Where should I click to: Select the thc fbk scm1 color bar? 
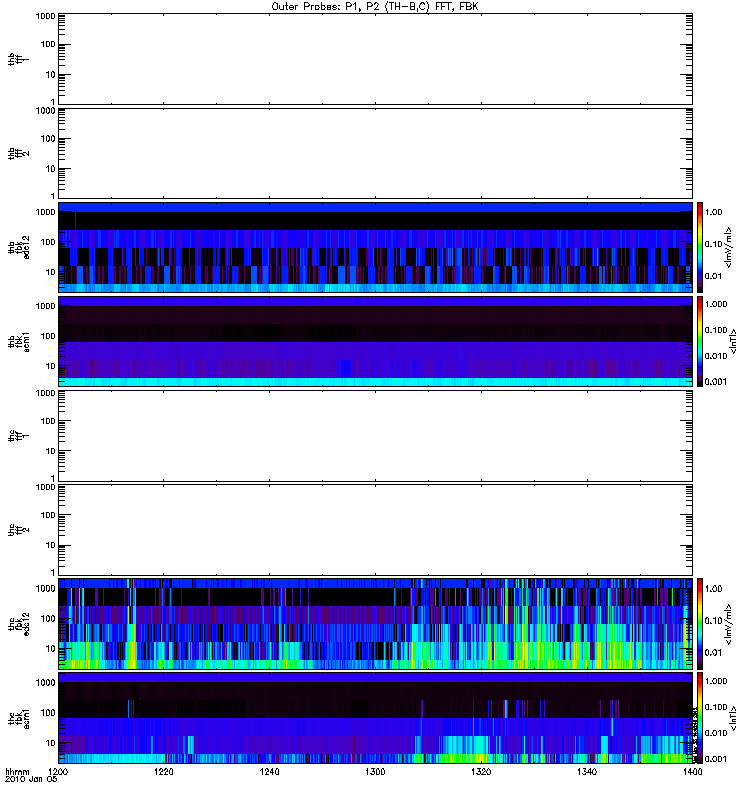[700, 718]
